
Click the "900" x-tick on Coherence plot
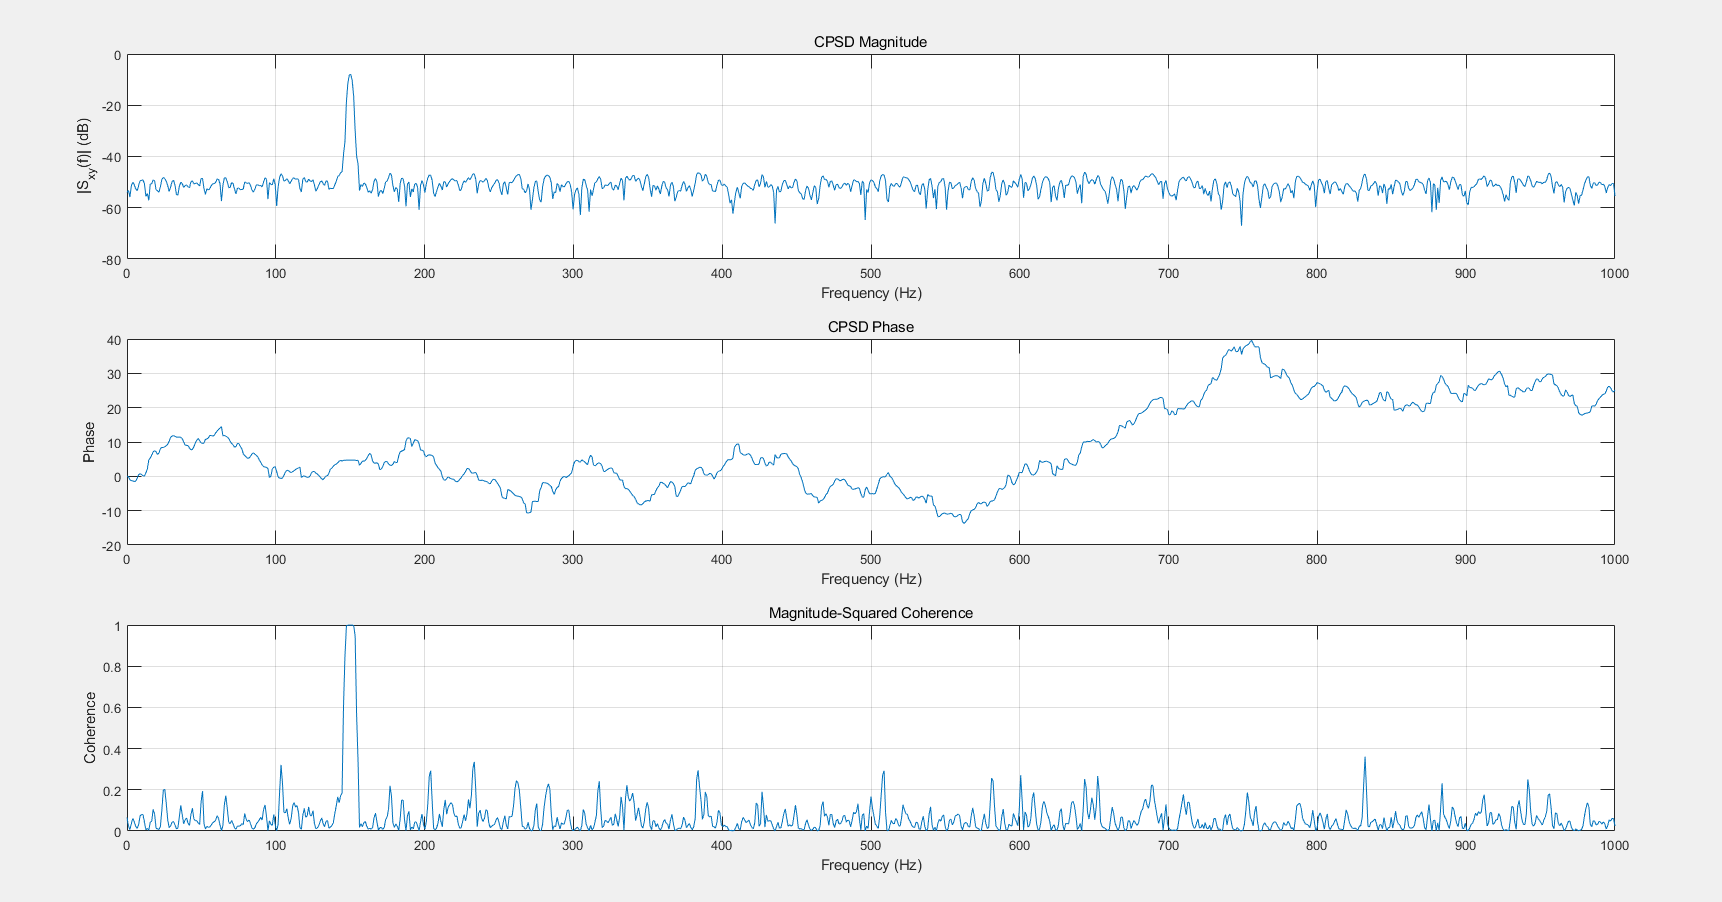tap(1466, 845)
